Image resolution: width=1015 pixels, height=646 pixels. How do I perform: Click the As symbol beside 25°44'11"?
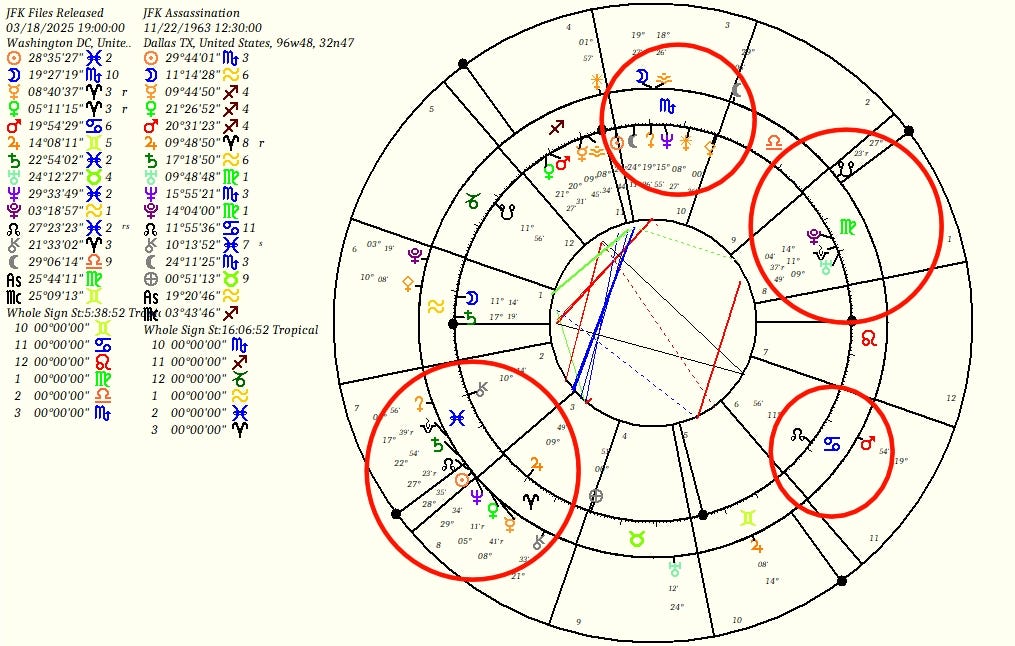point(14,280)
